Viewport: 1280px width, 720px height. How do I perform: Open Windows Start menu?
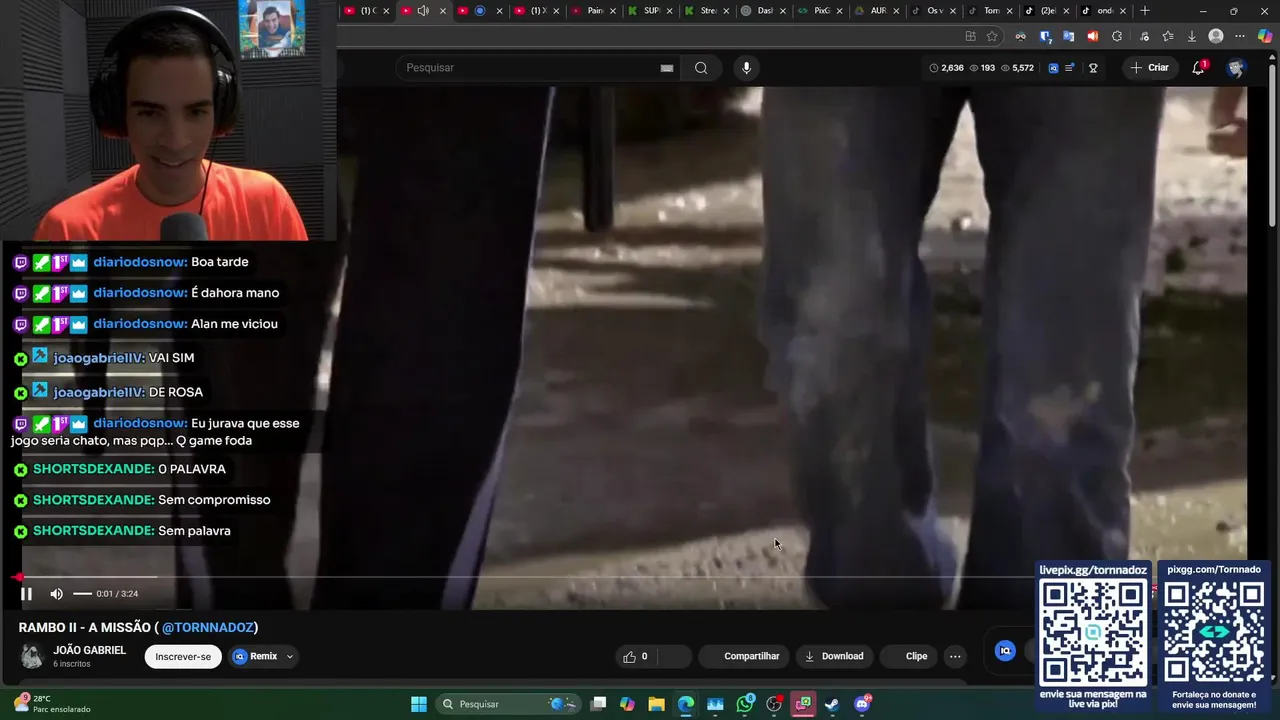(419, 704)
